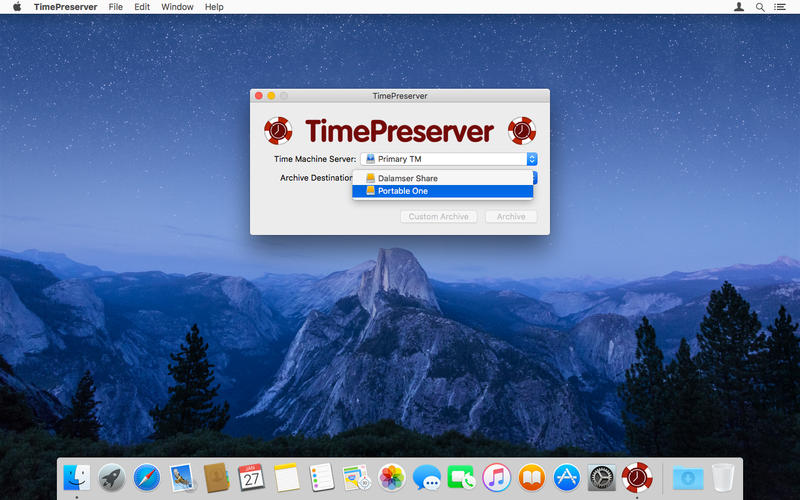Launch Safari from the dock
The image size is (800, 500).
click(147, 477)
